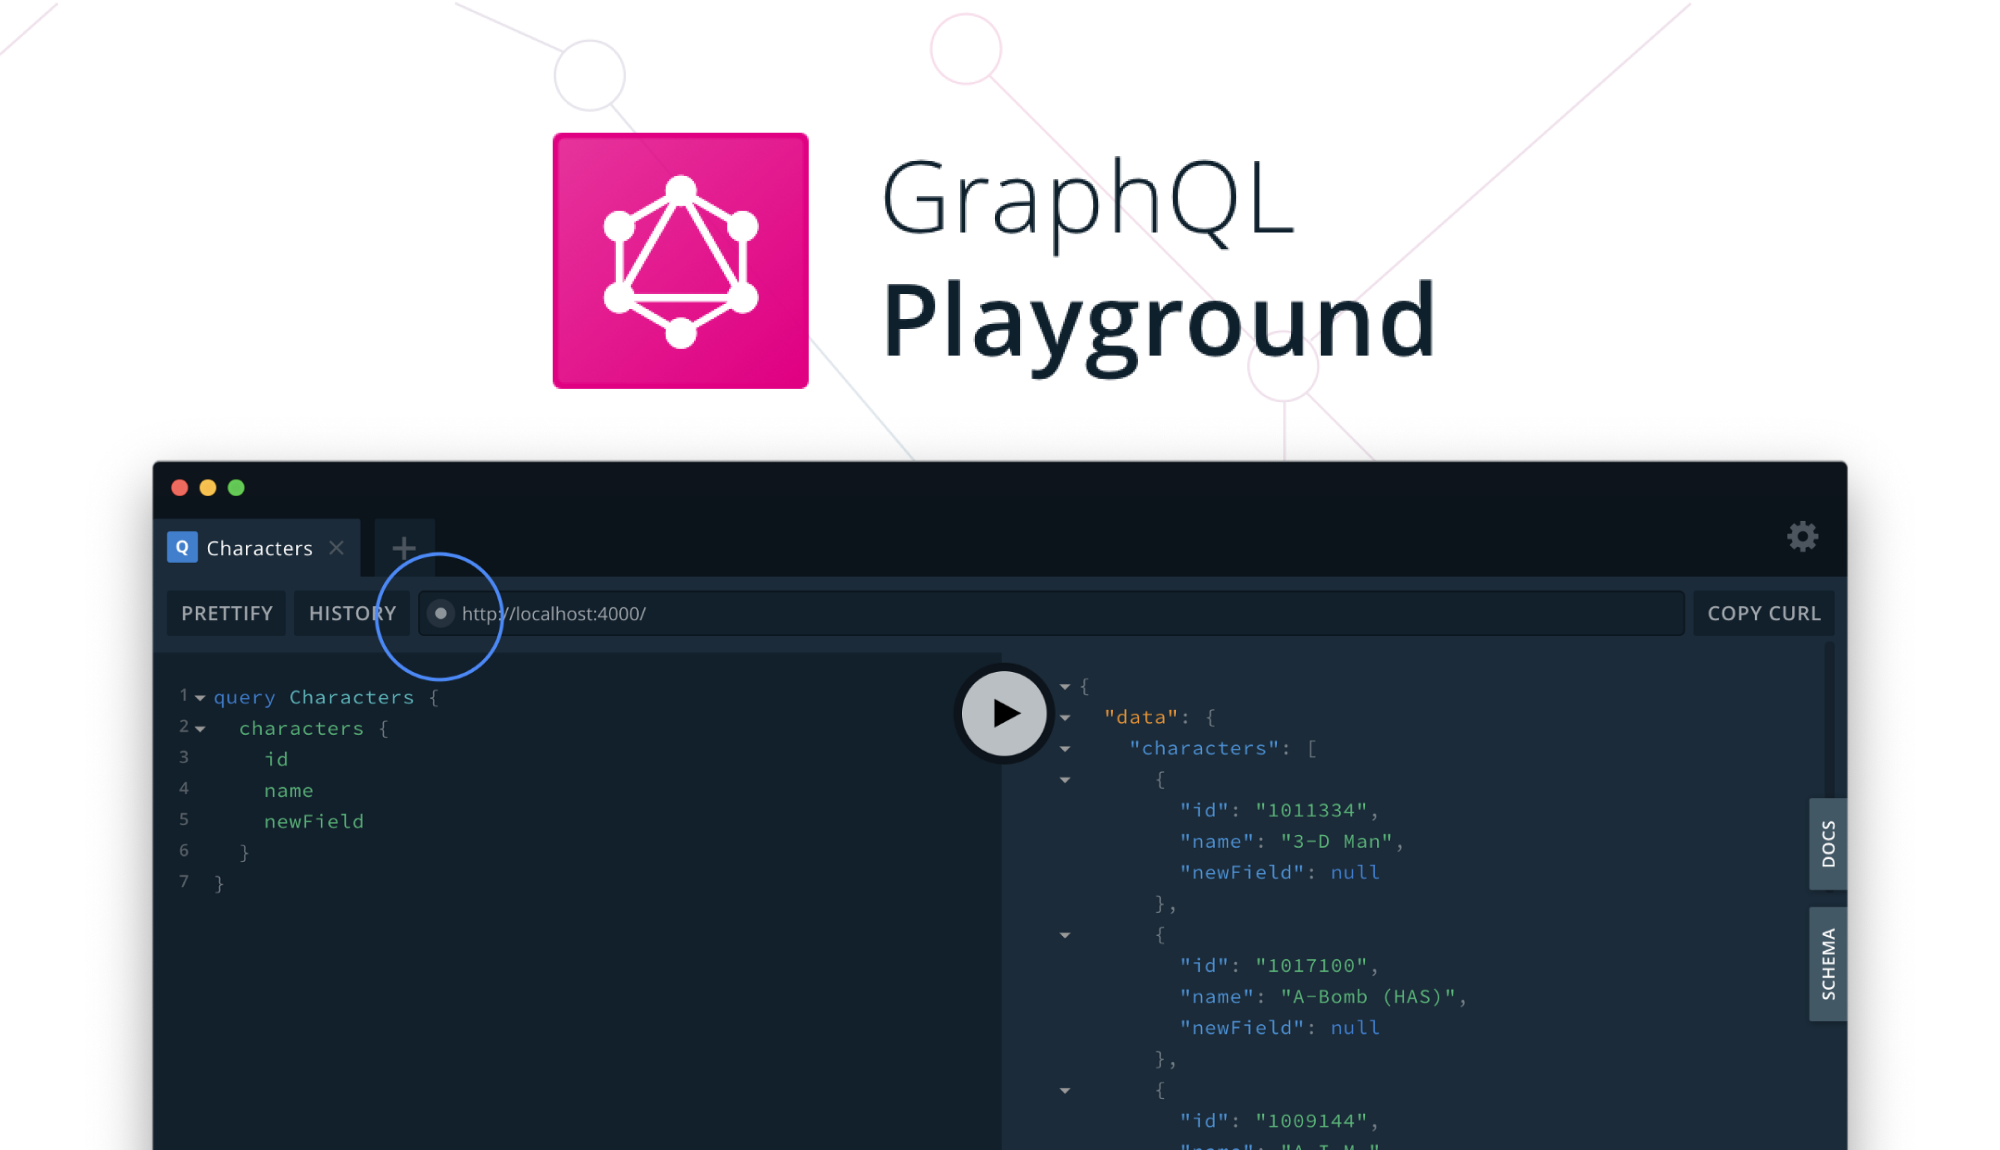Open the settings gear icon
Image resolution: width=2000 pixels, height=1150 pixels.
click(x=1802, y=537)
